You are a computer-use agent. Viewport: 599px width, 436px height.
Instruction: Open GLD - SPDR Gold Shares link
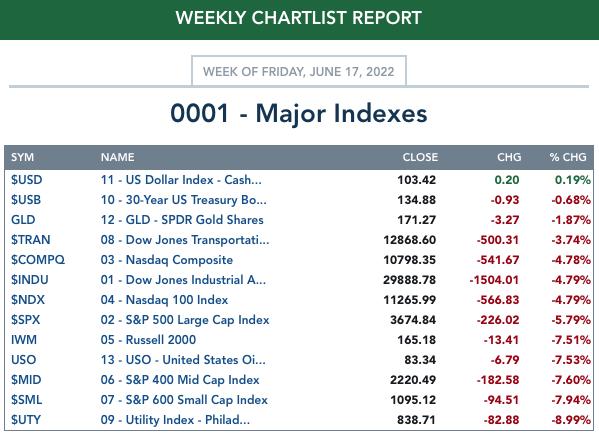pyautogui.click(x=182, y=220)
